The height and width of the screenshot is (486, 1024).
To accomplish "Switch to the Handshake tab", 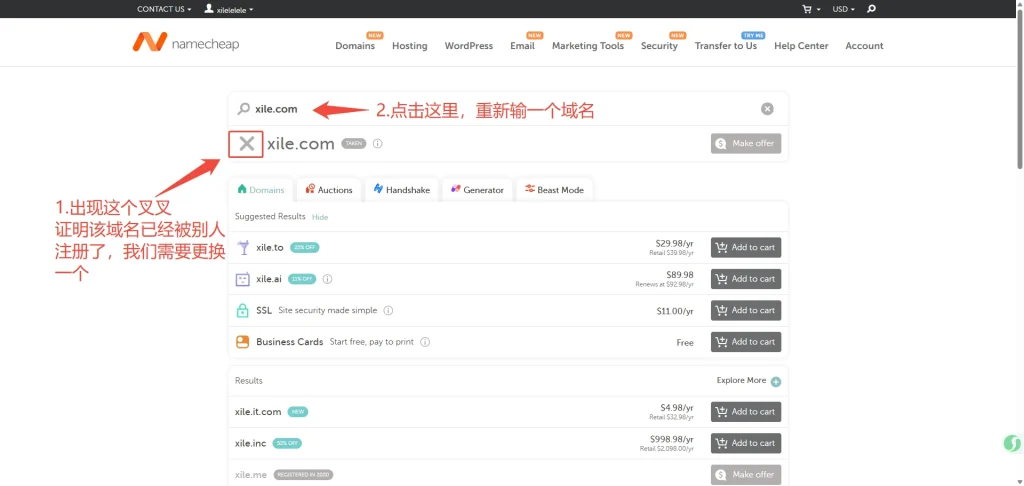I will point(402,189).
